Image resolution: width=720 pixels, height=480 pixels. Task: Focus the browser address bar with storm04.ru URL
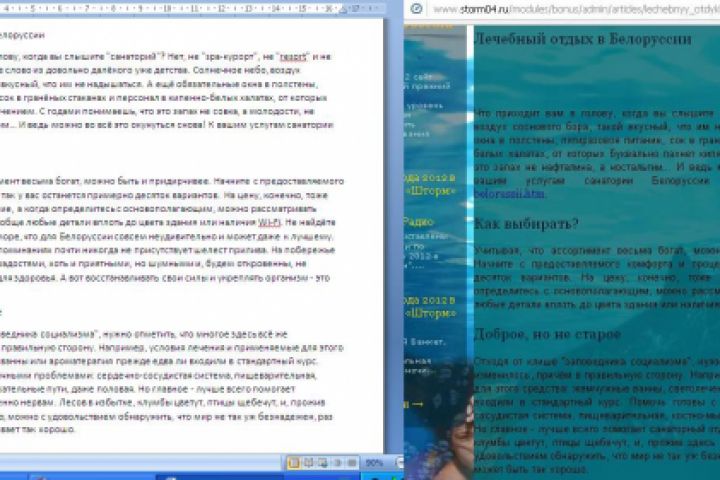click(x=576, y=9)
